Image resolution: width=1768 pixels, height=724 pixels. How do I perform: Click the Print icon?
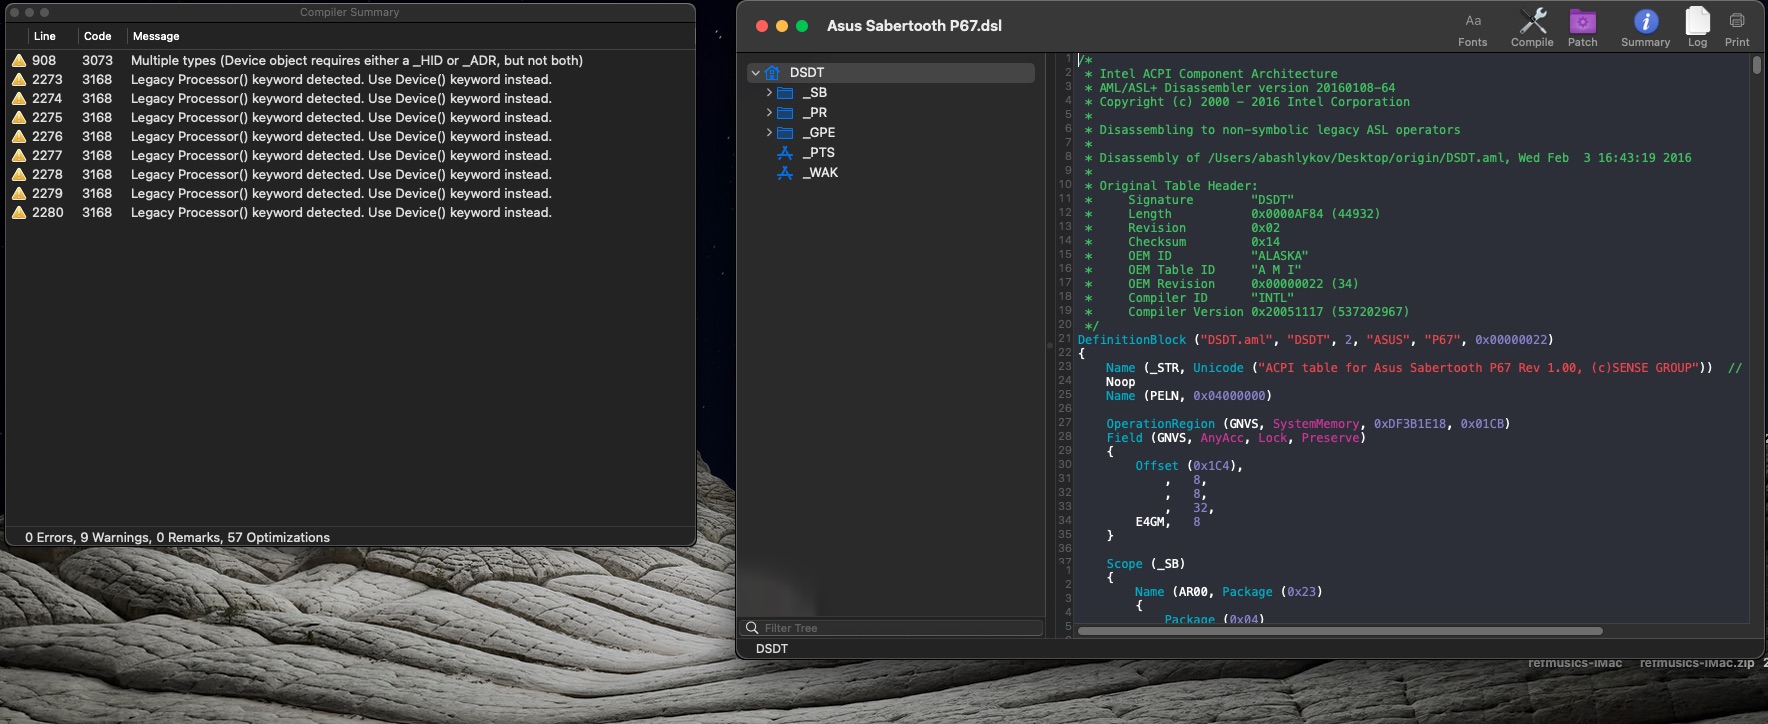tap(1737, 28)
